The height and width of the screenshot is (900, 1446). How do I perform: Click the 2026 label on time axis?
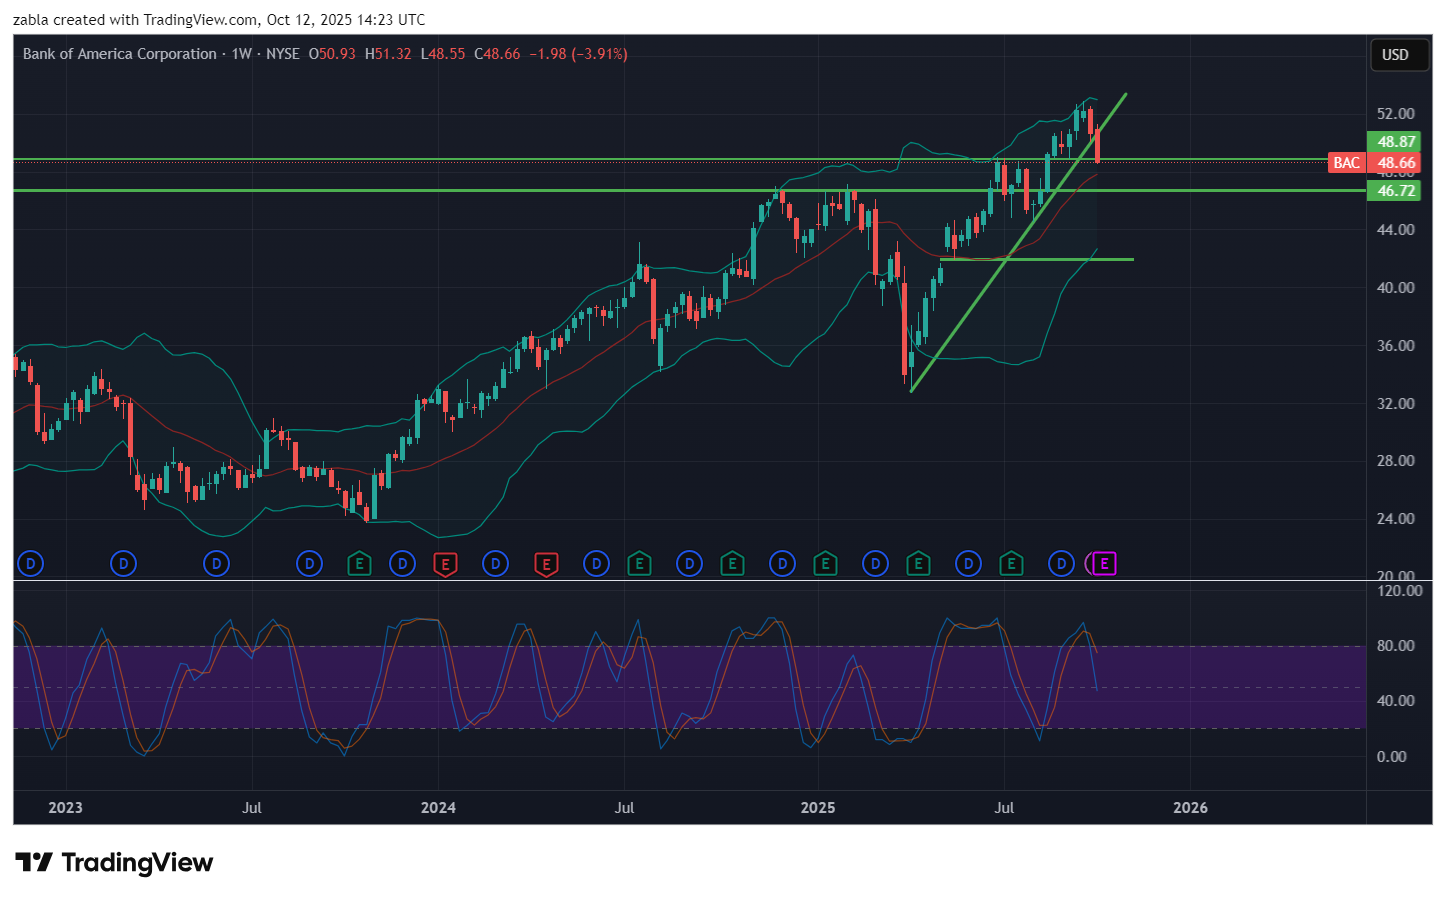point(1190,808)
